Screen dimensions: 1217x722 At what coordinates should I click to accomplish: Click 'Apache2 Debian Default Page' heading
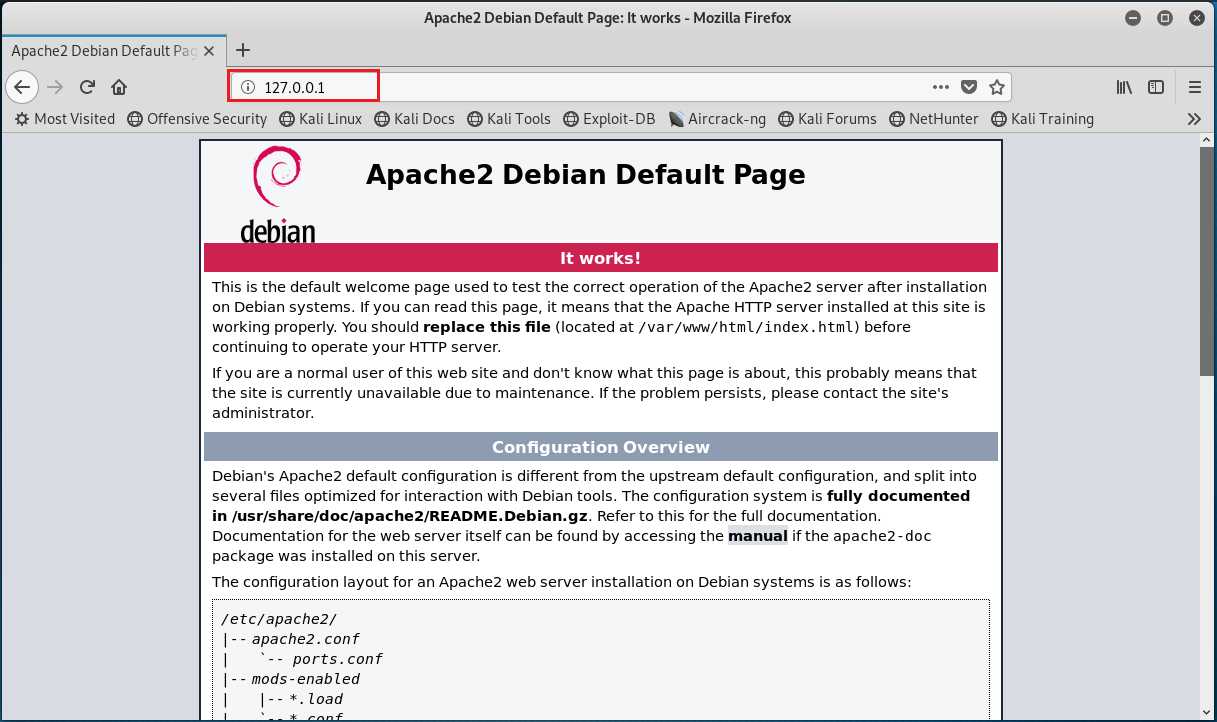585,175
